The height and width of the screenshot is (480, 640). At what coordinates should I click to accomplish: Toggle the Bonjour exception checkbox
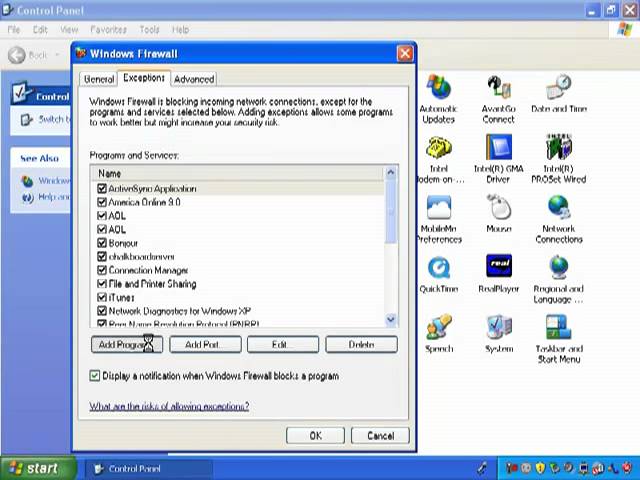point(102,243)
